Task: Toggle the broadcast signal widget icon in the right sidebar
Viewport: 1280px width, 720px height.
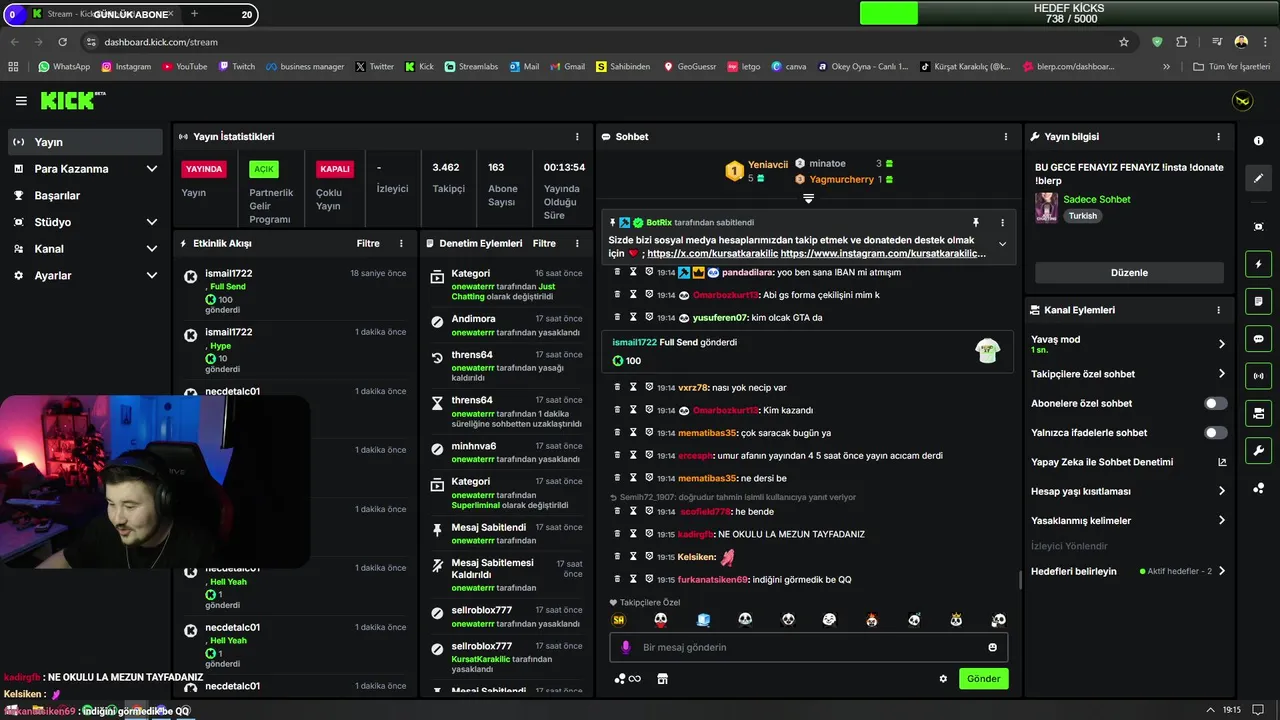Action: 1258,376
